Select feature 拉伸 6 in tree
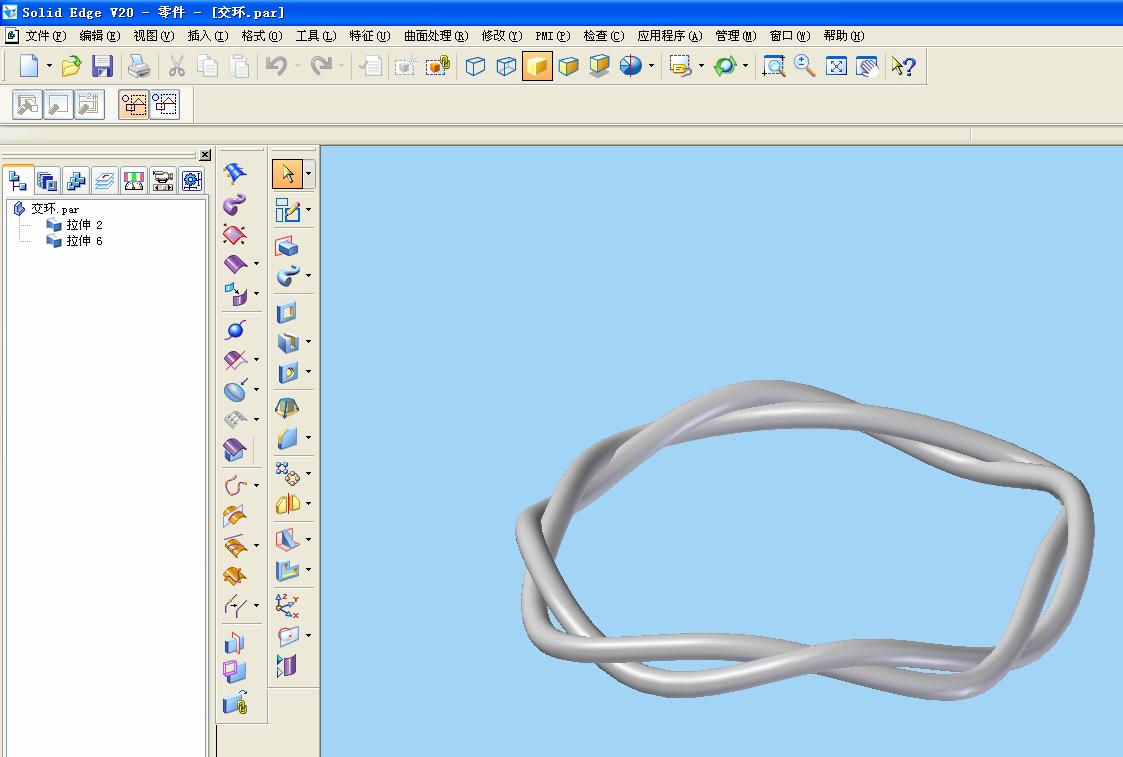This screenshot has height=757, width=1123. pyautogui.click(x=74, y=241)
